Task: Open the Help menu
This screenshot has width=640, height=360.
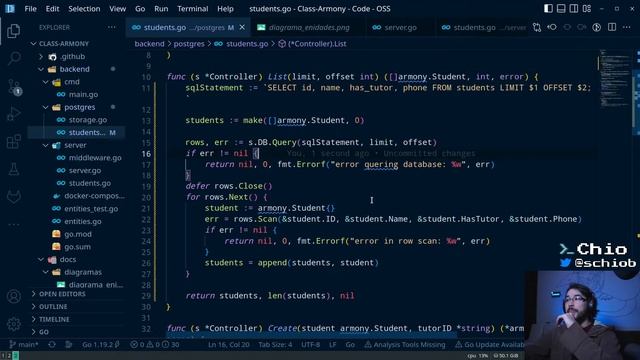Action: [x=225, y=9]
